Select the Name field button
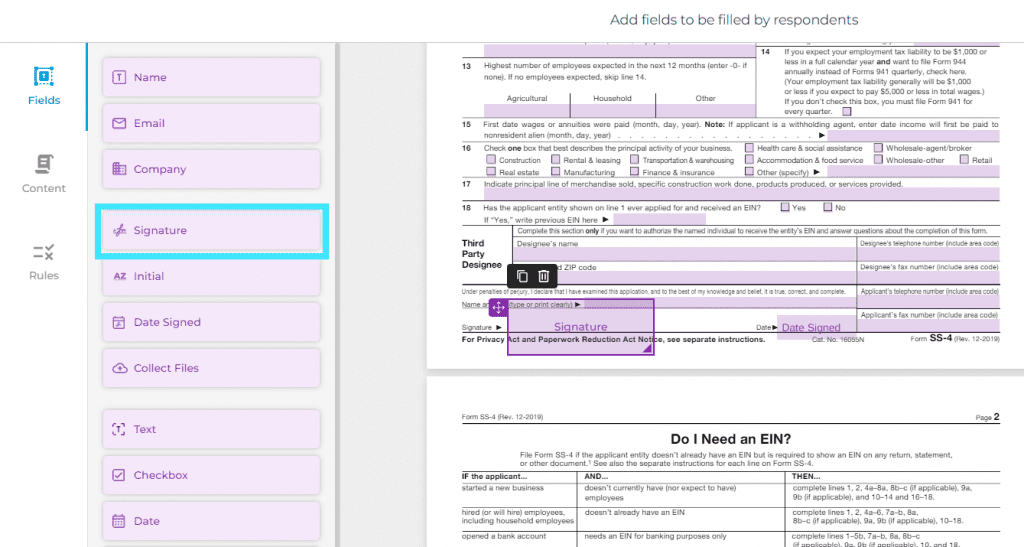Screen dimensions: 1024x547 [x=211, y=77]
